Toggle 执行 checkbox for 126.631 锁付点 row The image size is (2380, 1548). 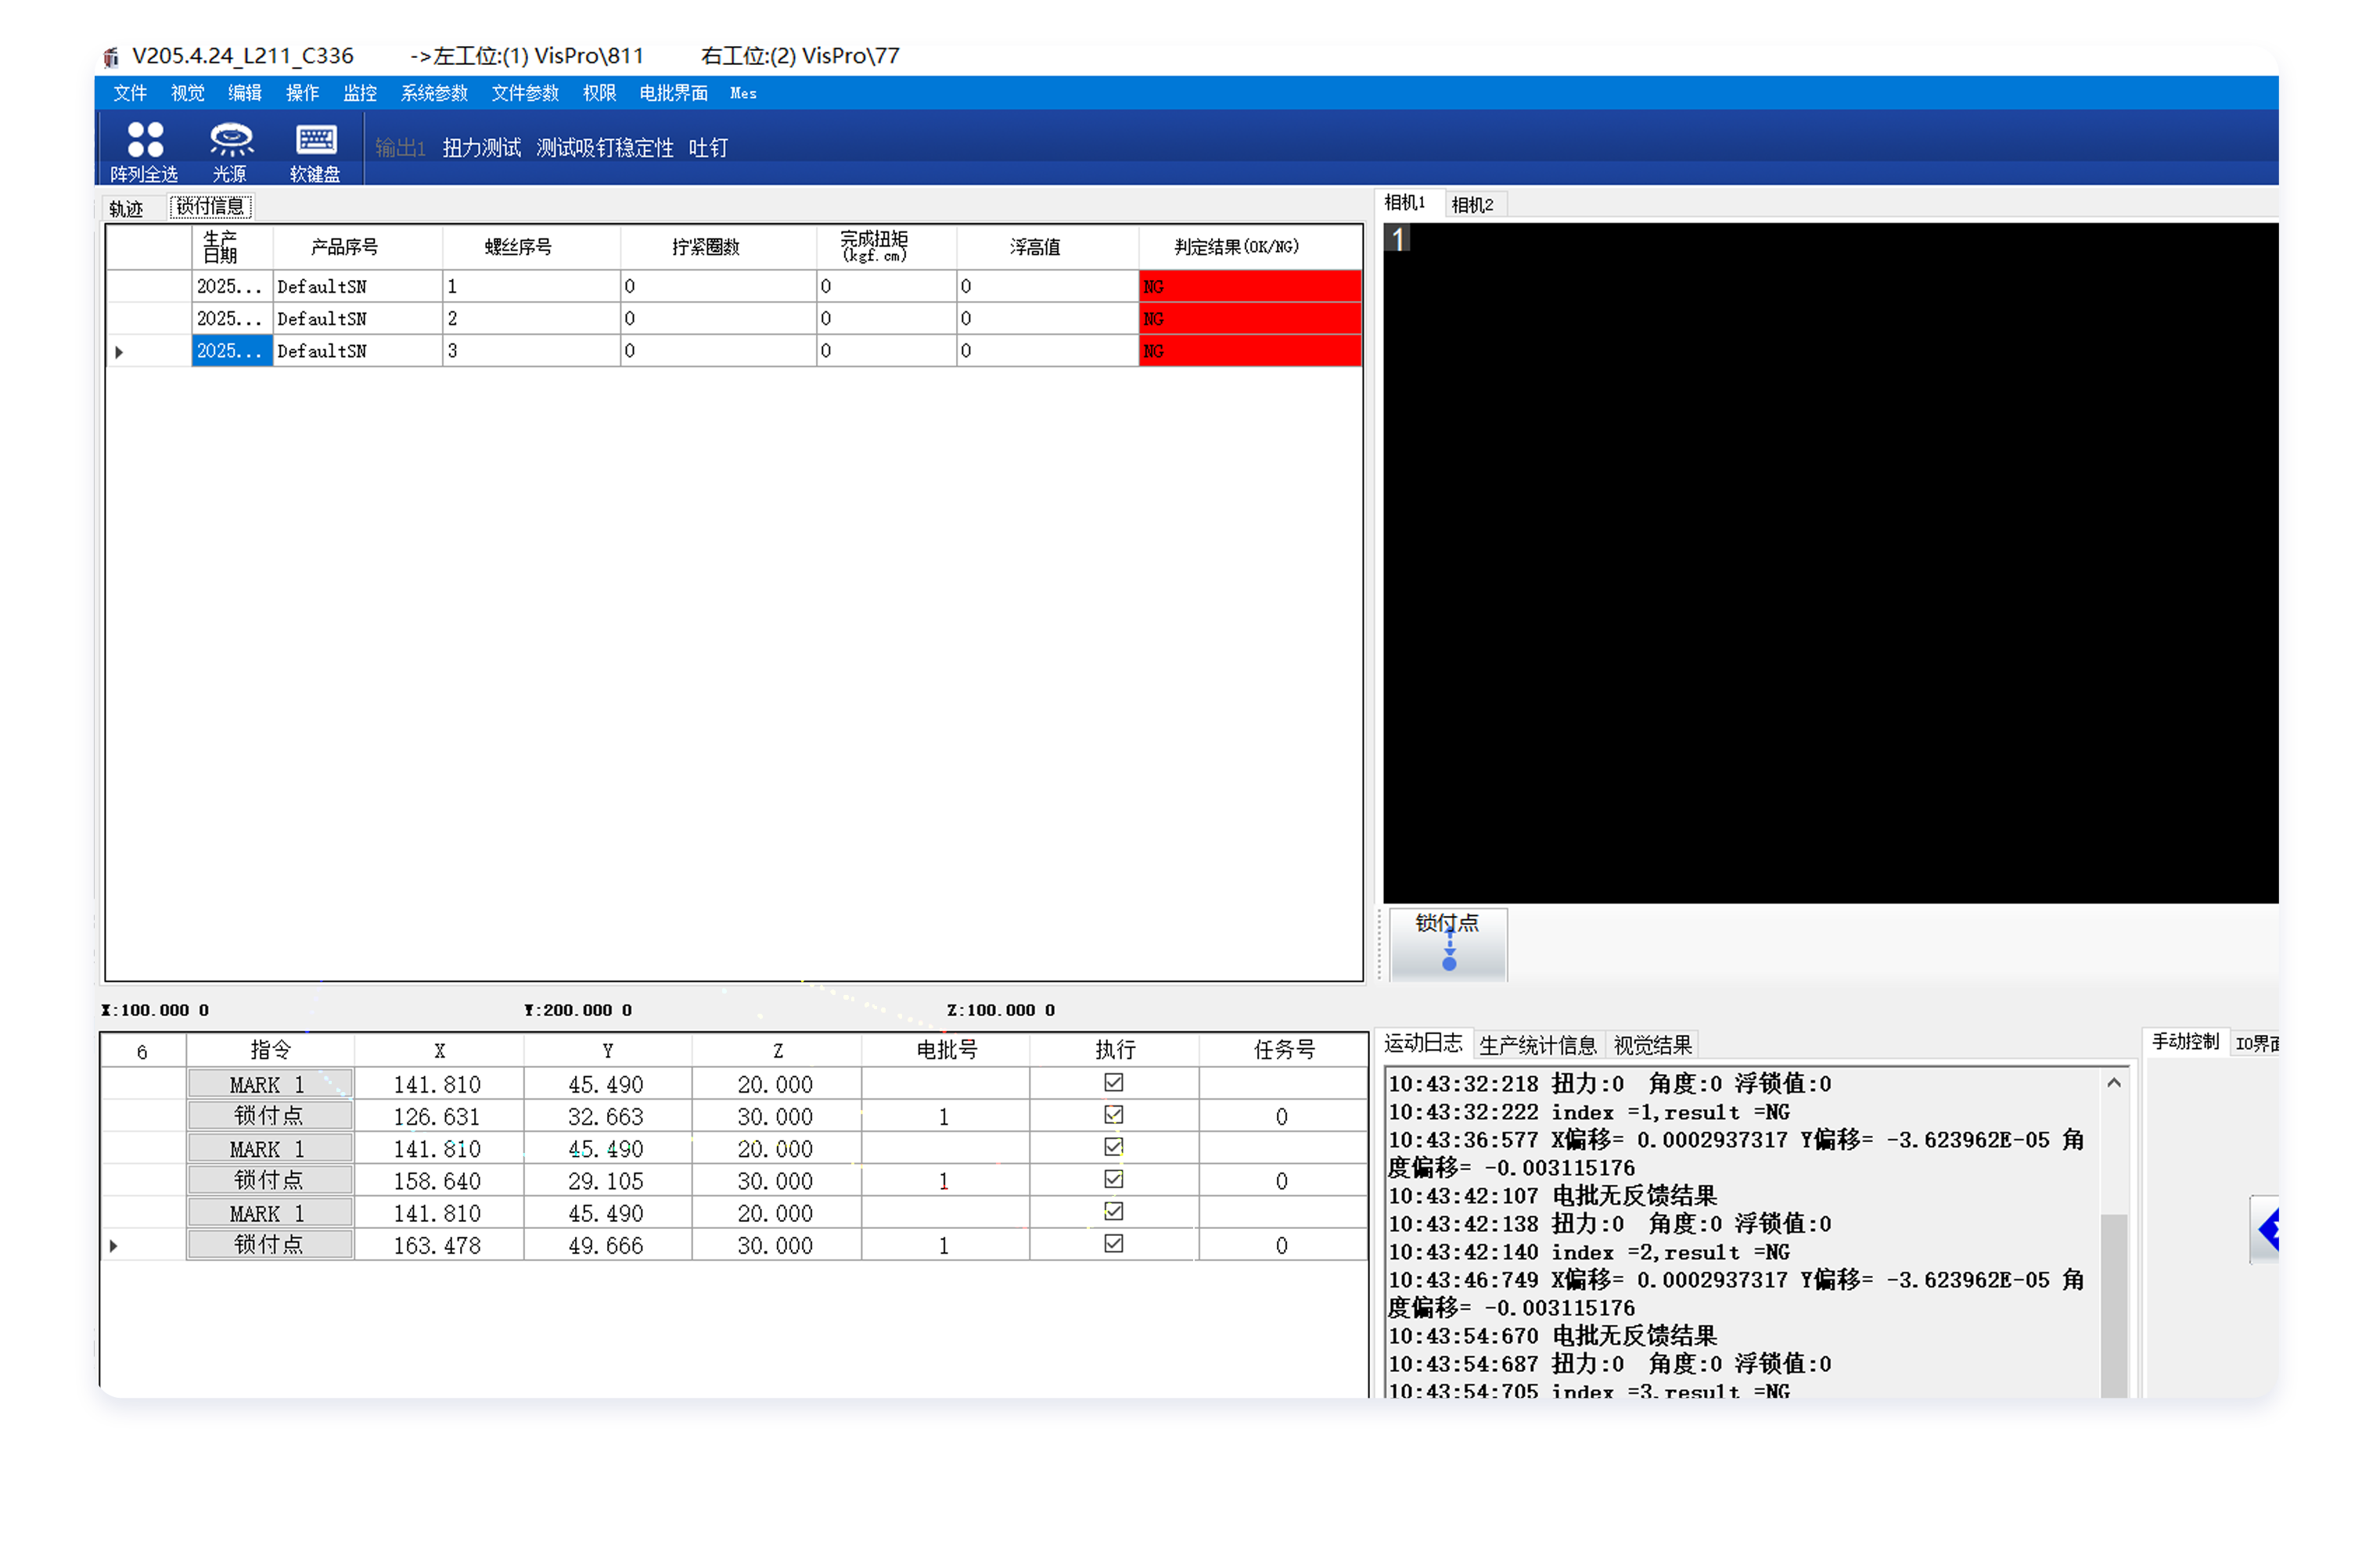click(x=1113, y=1115)
